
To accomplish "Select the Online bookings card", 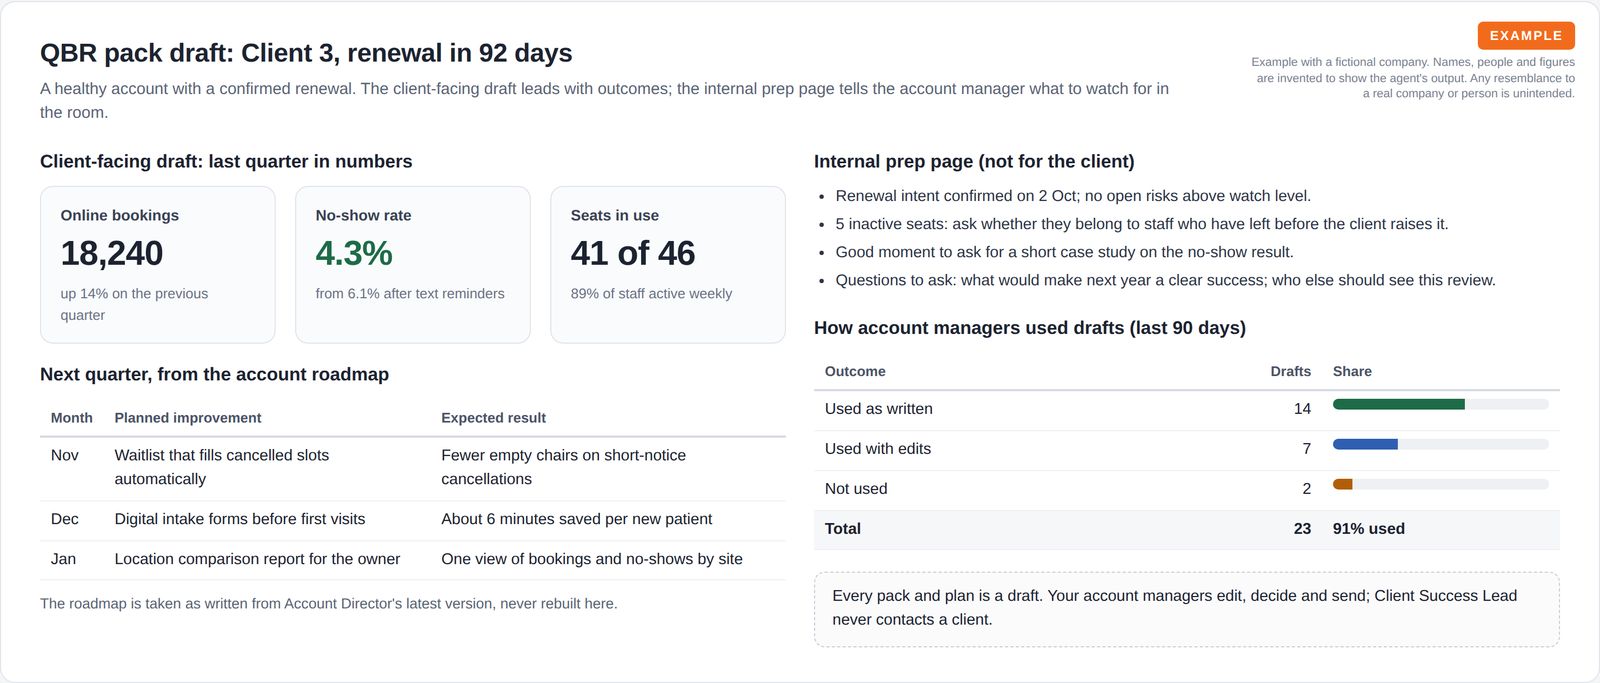I will 157,265.
